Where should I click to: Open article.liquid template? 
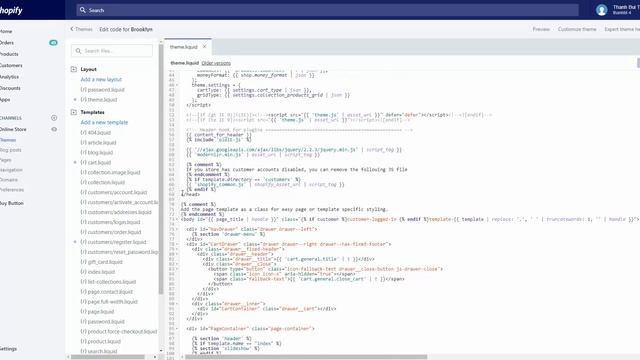[98, 142]
